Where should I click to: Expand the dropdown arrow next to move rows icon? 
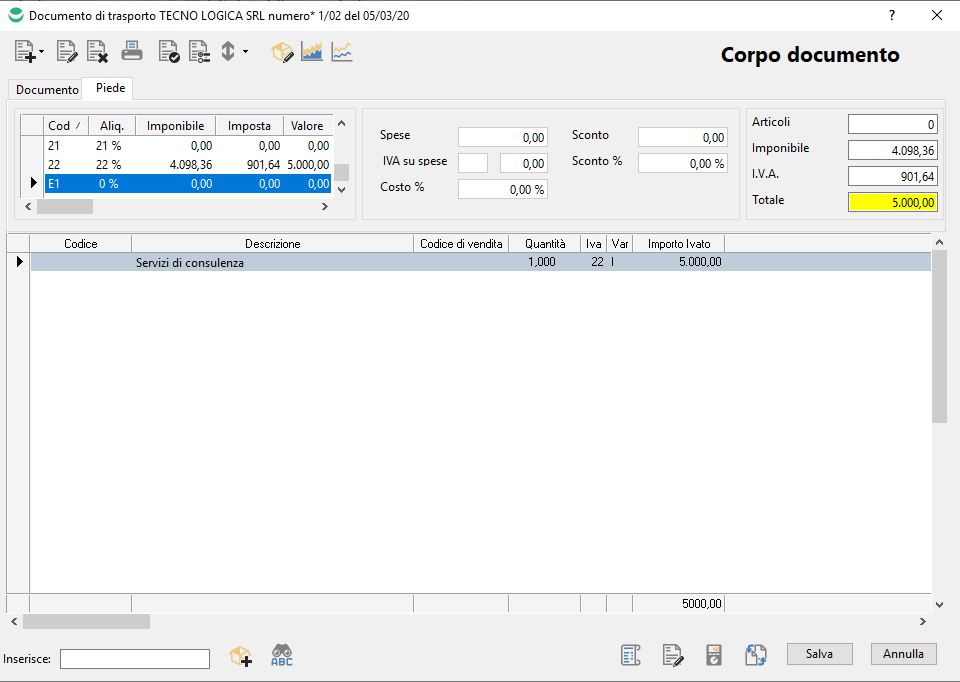coord(245,52)
